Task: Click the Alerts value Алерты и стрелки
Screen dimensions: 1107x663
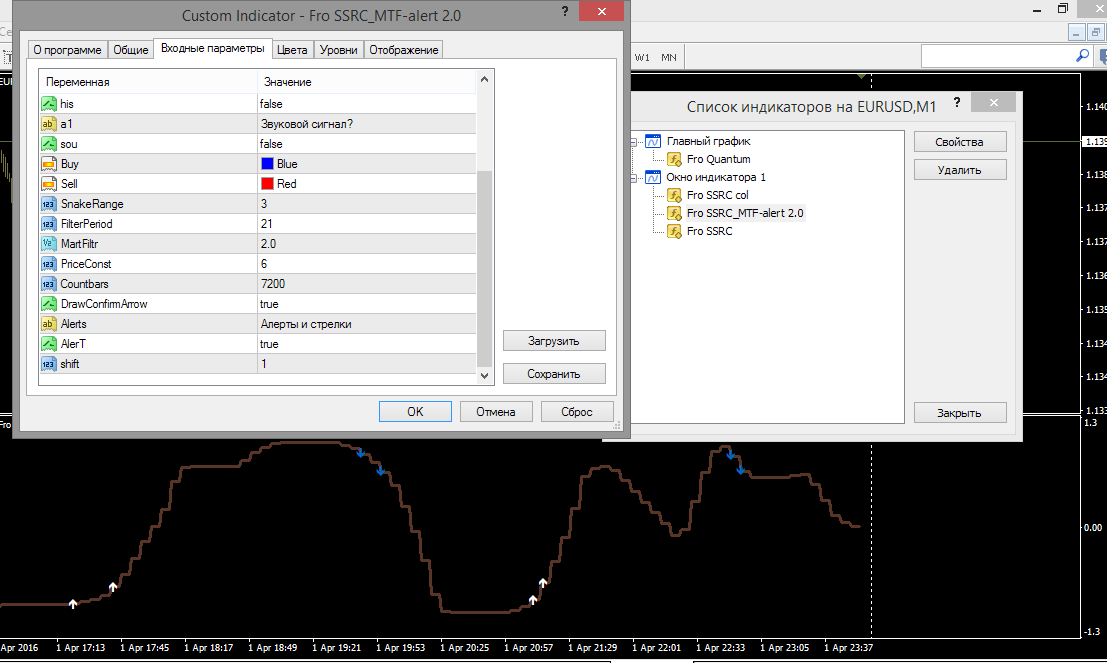Action: pos(366,324)
